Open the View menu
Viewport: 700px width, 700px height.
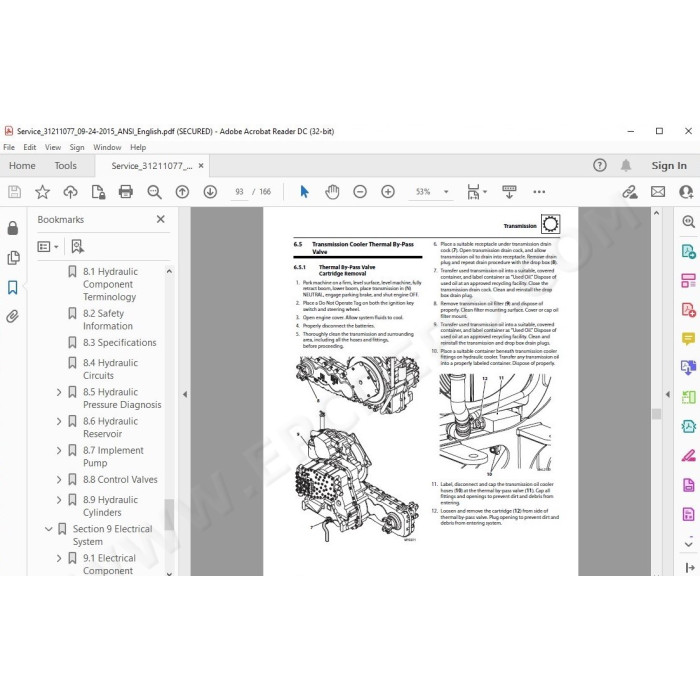pos(53,147)
